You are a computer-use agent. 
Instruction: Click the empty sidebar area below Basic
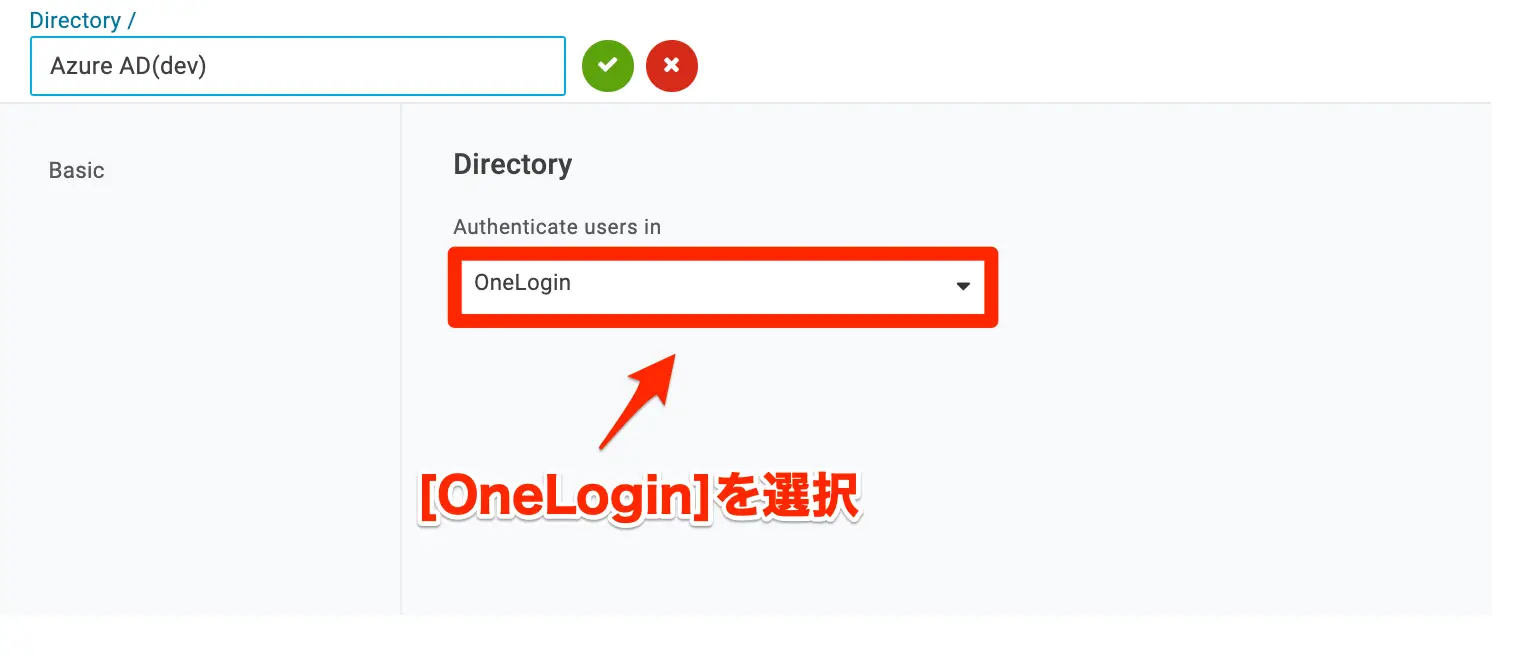click(200, 400)
